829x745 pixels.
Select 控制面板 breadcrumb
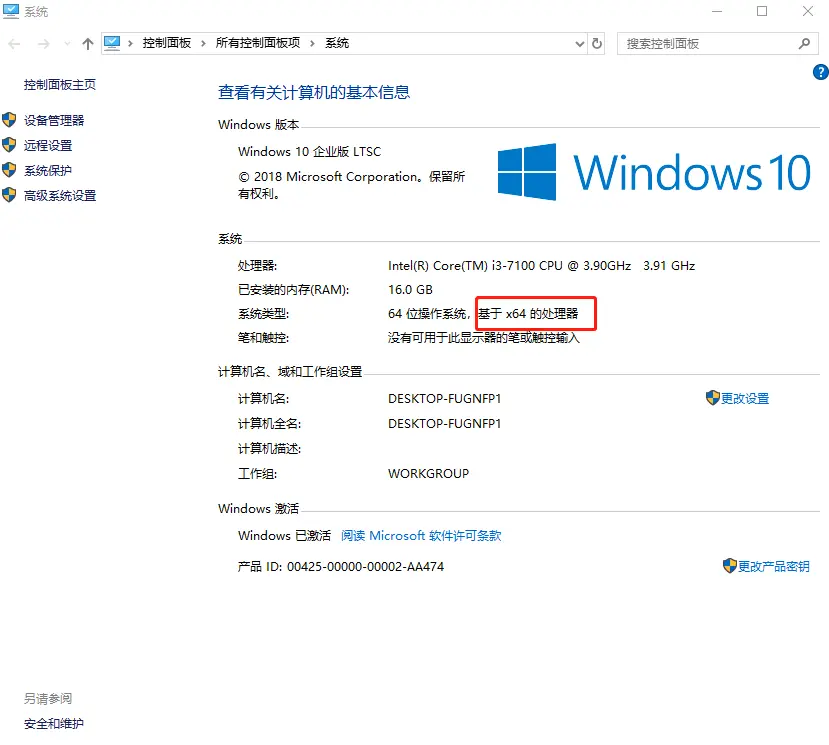point(167,43)
